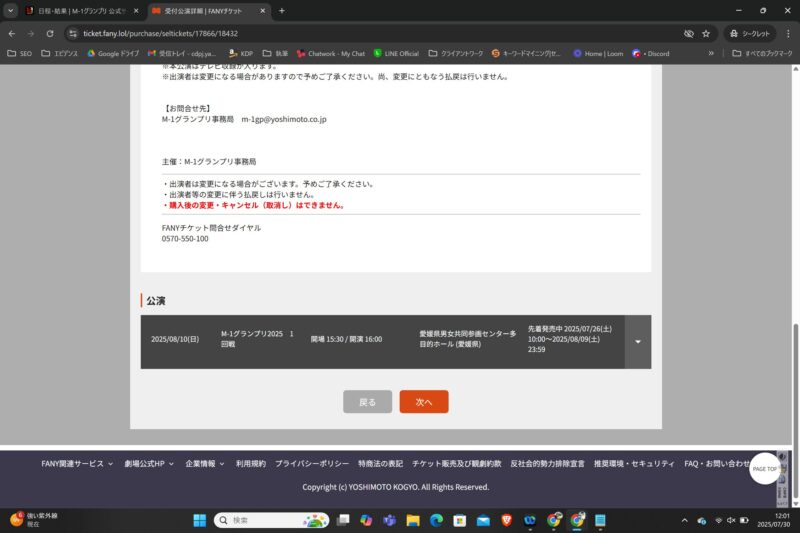800x533 pixels.
Task: Open the エビデンス bookmark folder
Action: tap(59, 54)
